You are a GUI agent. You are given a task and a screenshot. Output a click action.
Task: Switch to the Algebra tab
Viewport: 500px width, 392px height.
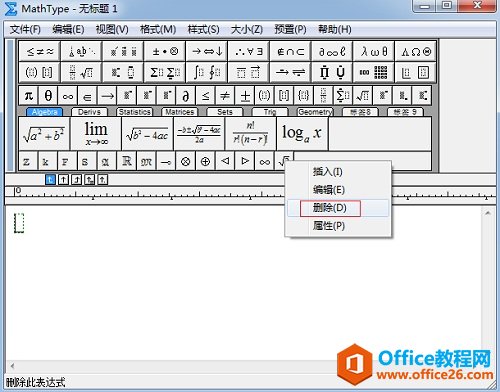[44, 112]
